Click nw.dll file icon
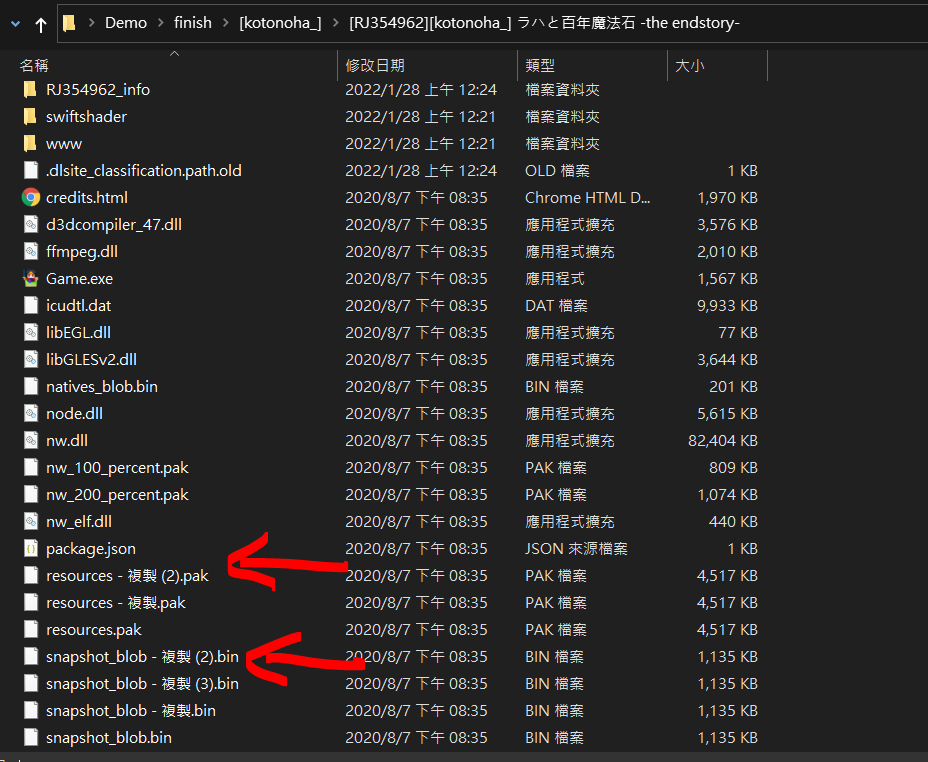 coord(31,440)
